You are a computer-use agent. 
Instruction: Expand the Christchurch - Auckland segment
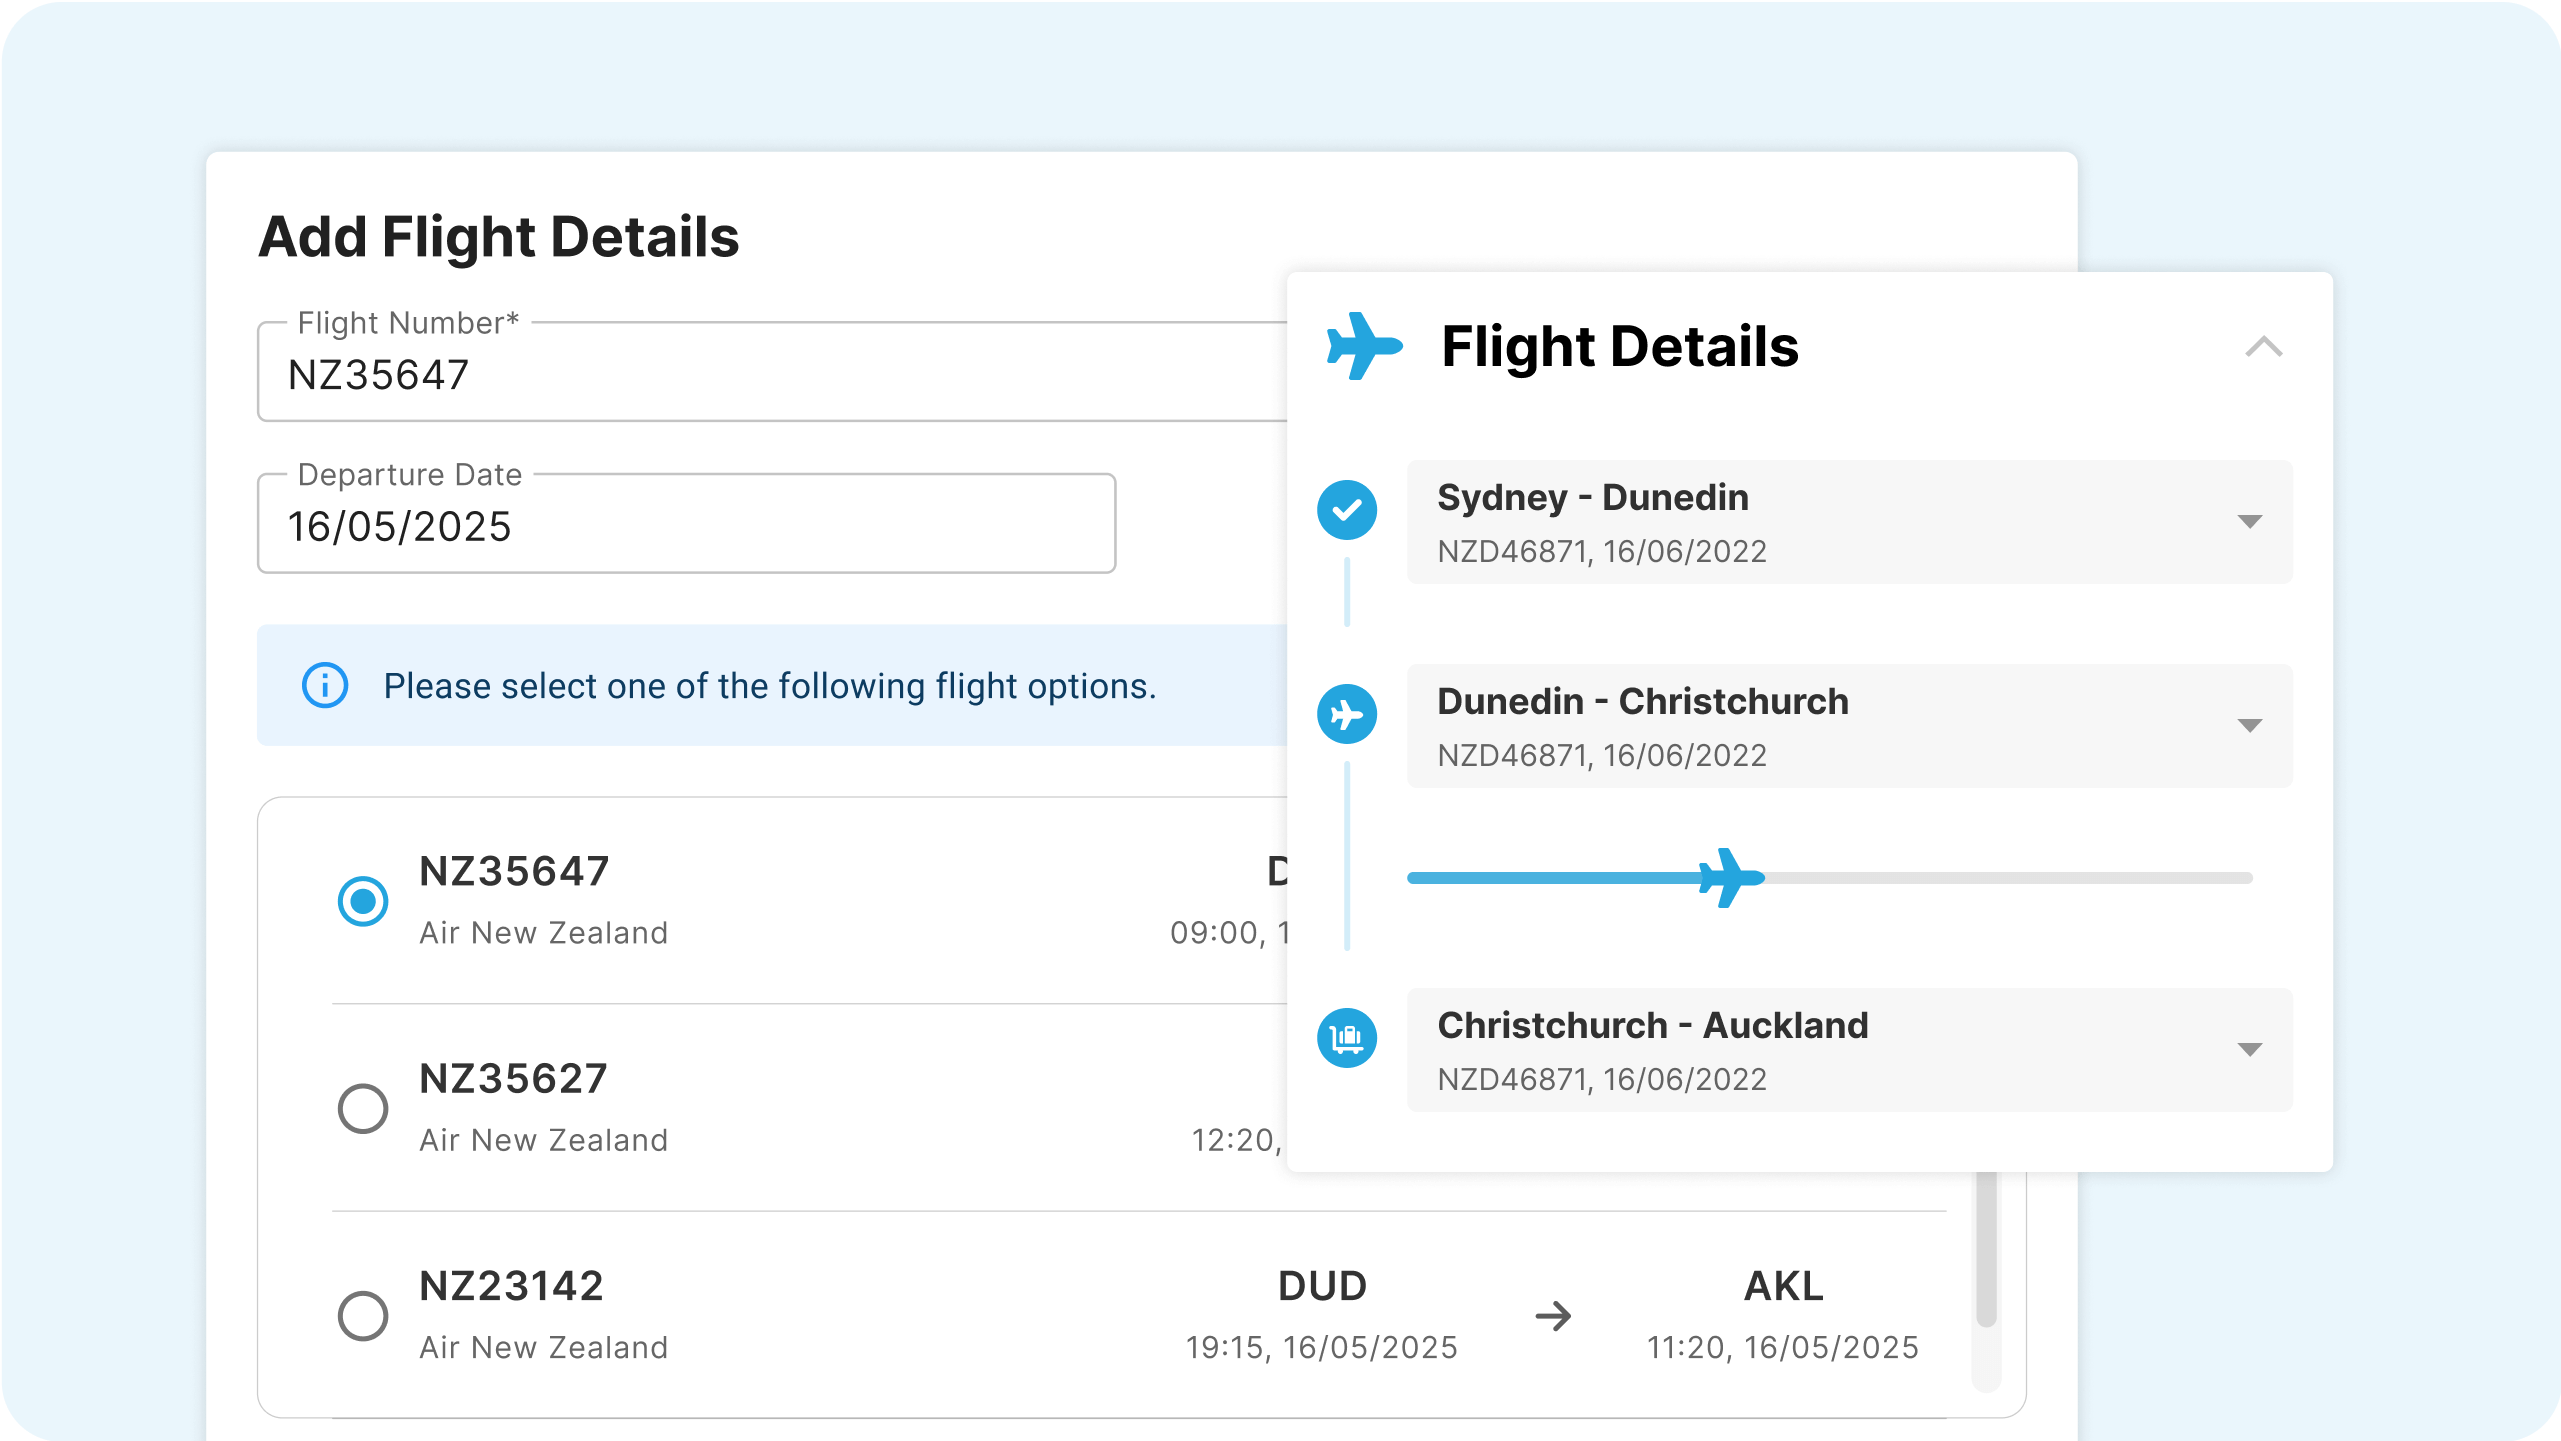point(2249,1050)
